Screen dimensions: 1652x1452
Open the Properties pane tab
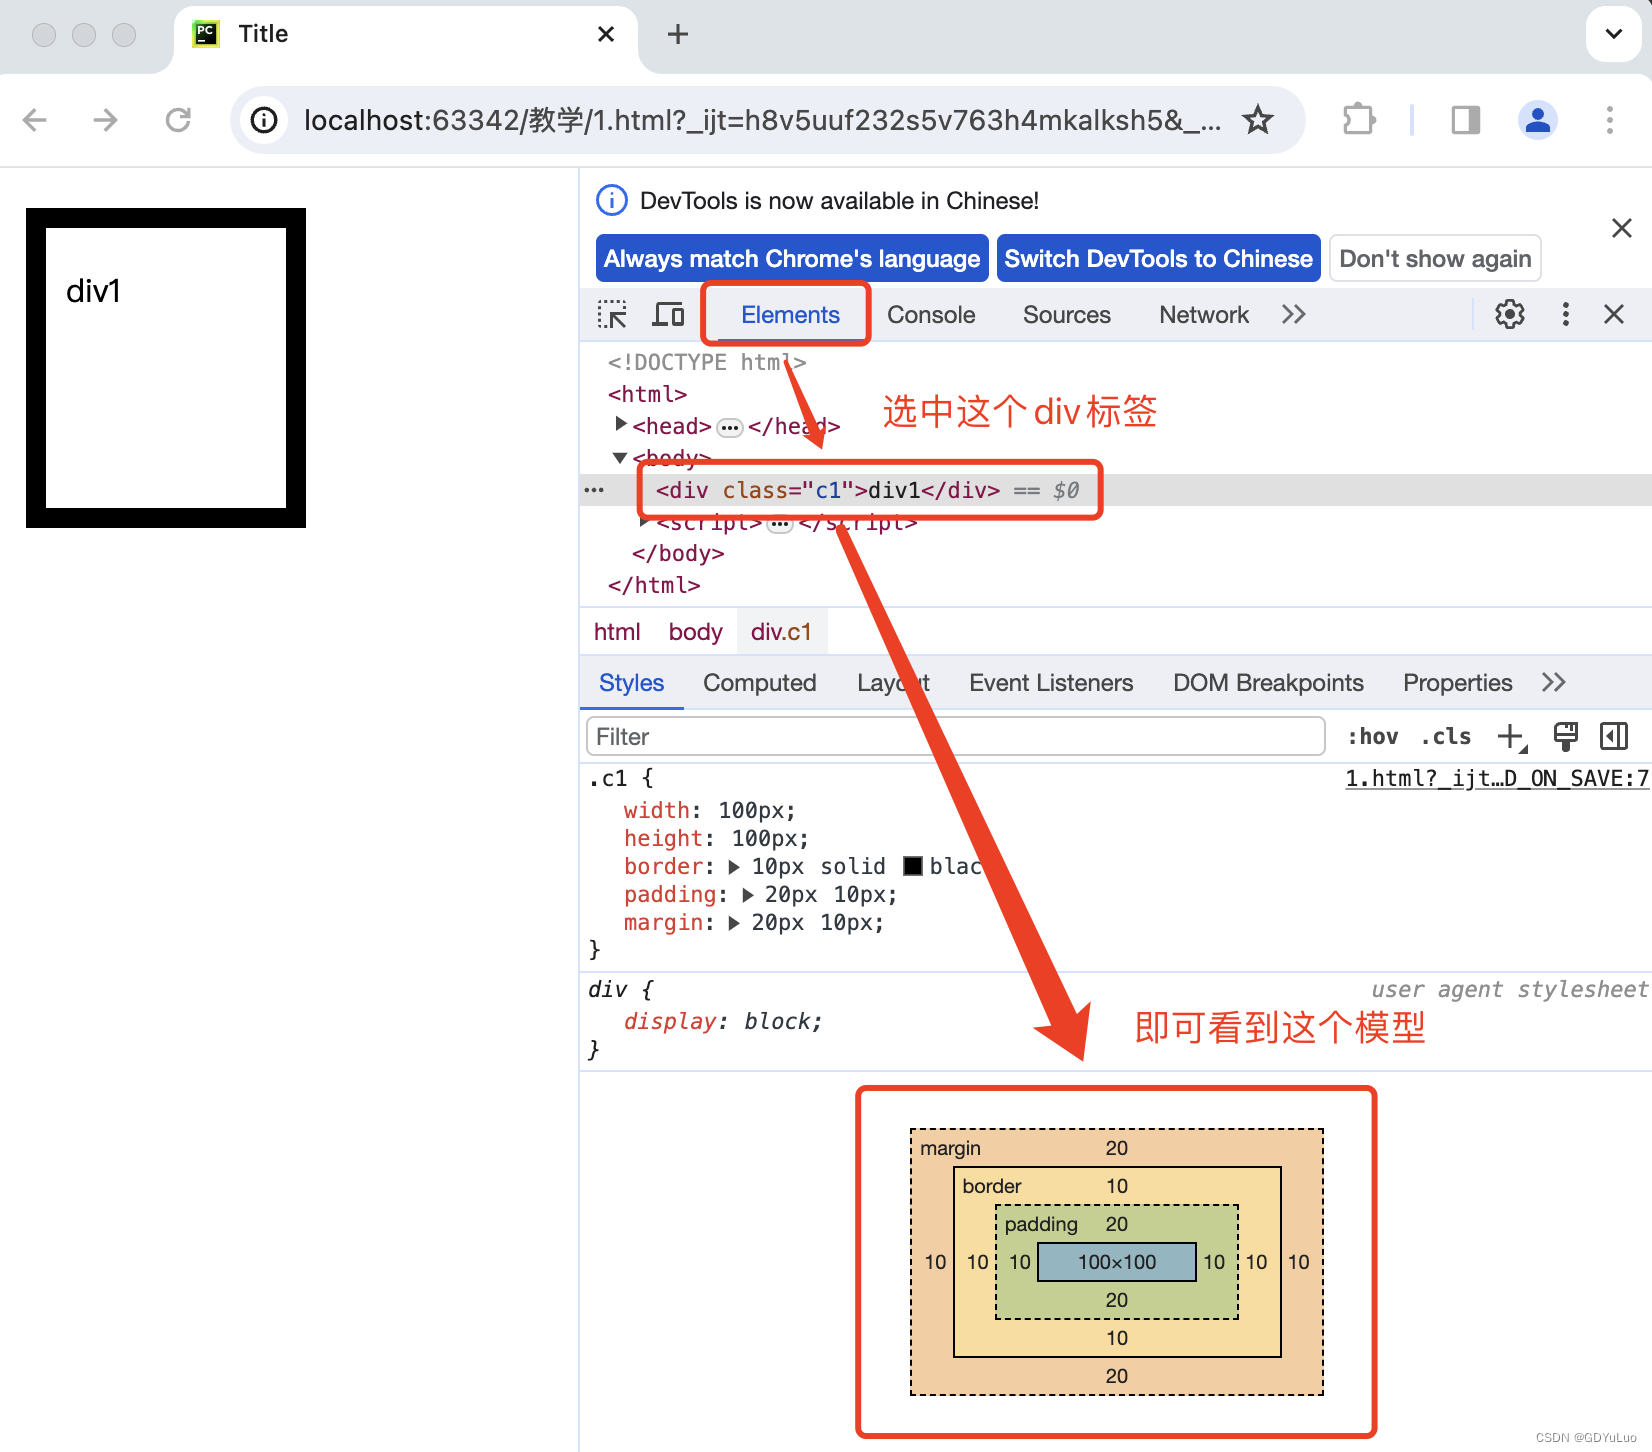pos(1457,683)
